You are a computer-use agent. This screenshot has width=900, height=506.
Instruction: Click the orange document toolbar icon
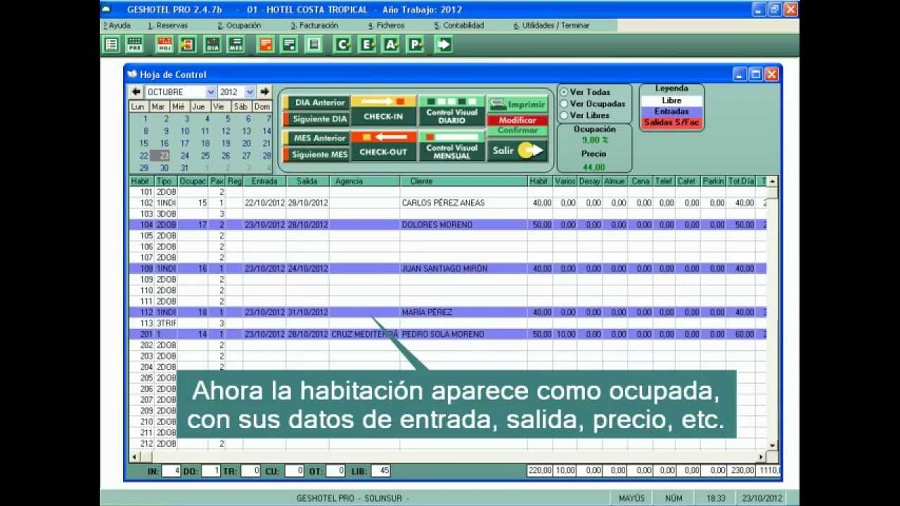(x=266, y=44)
